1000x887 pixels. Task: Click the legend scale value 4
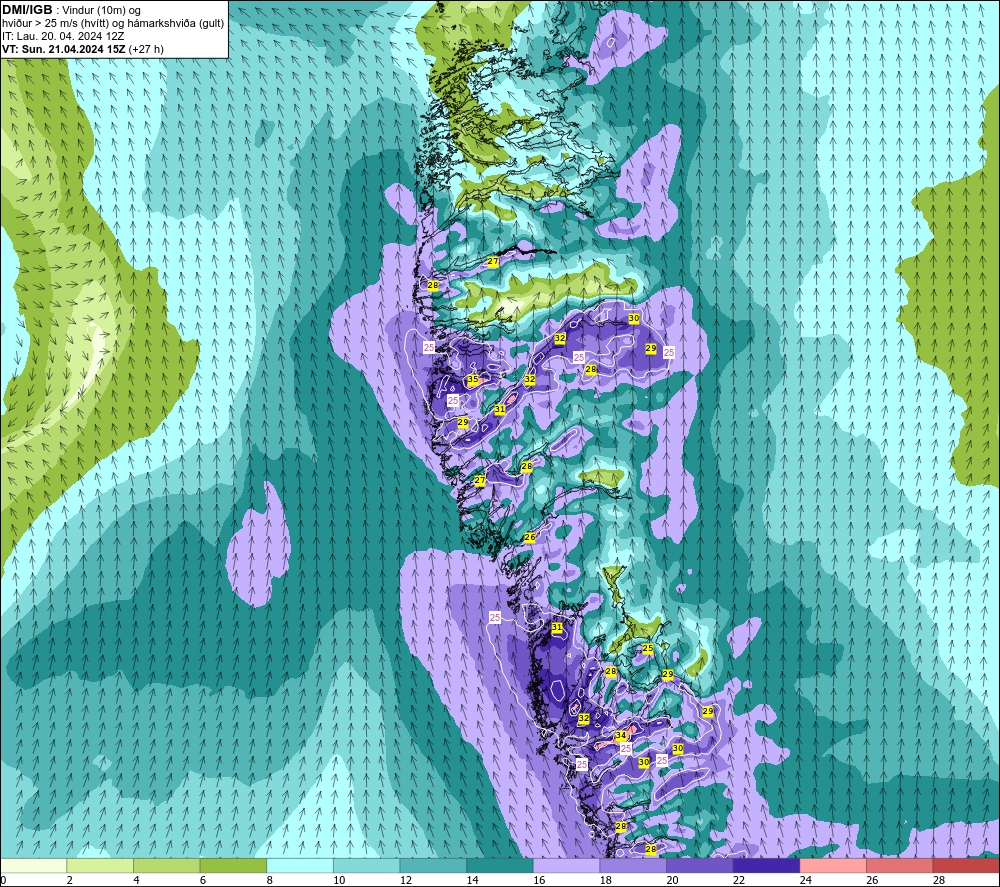coord(136,880)
